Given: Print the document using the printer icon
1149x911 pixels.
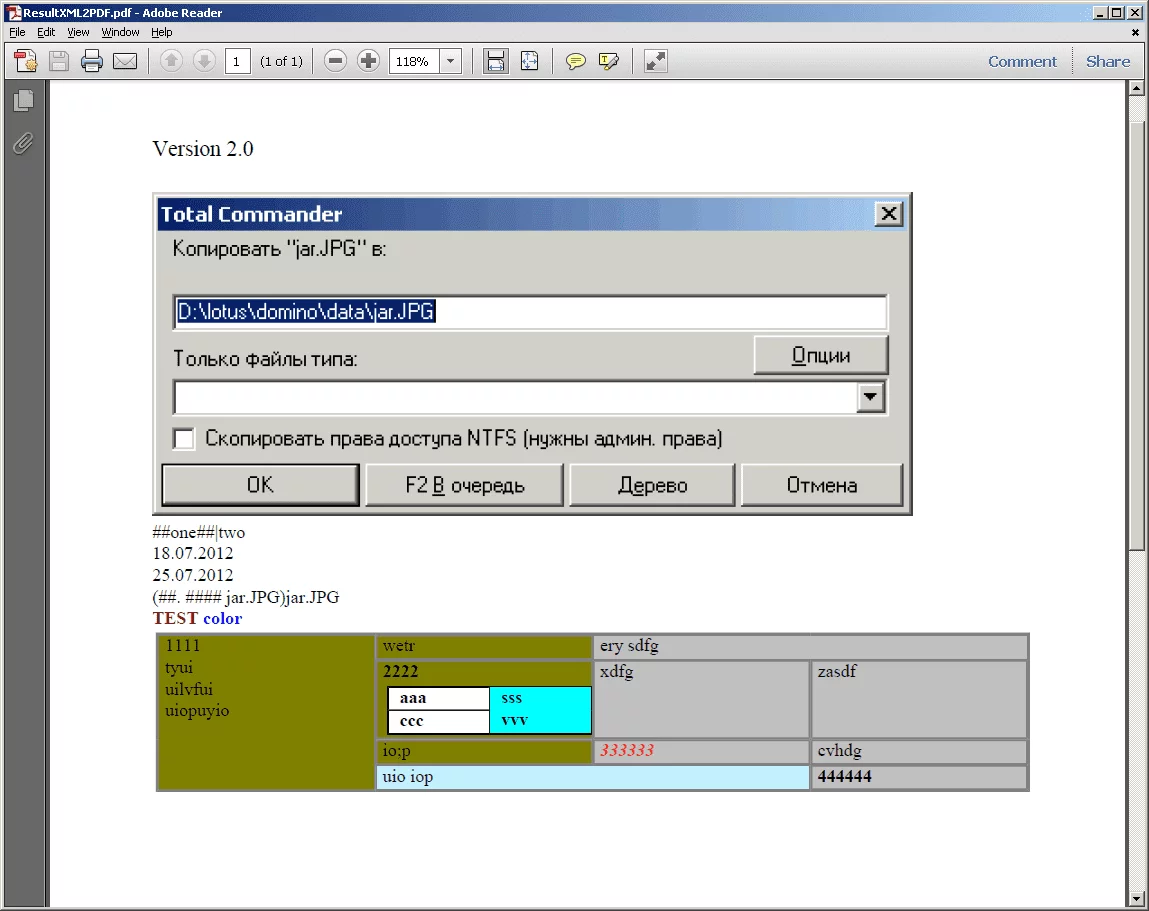Looking at the screenshot, I should 92,61.
